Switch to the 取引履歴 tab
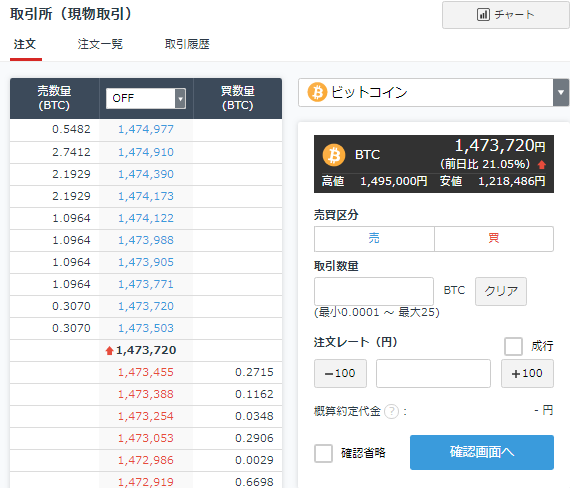 (187, 44)
